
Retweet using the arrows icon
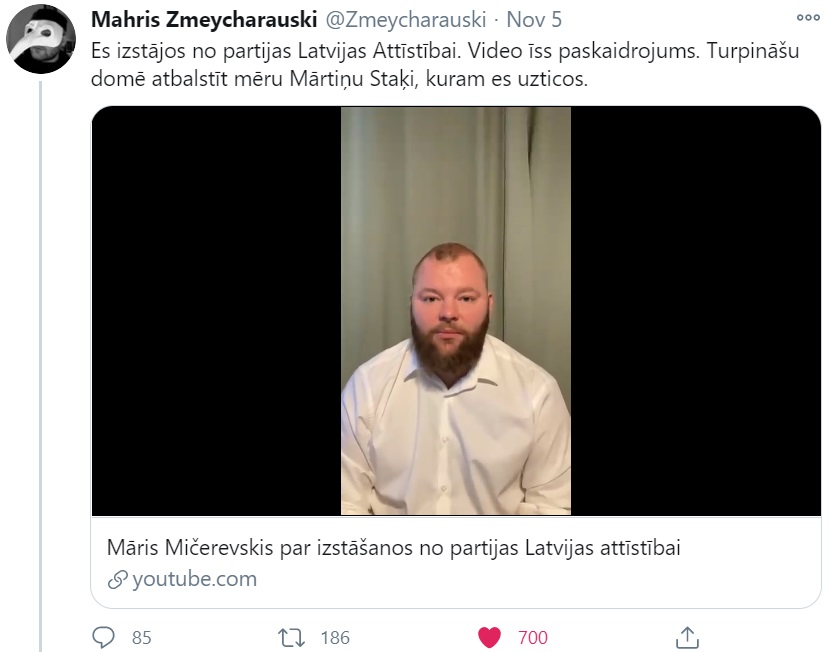(292, 638)
